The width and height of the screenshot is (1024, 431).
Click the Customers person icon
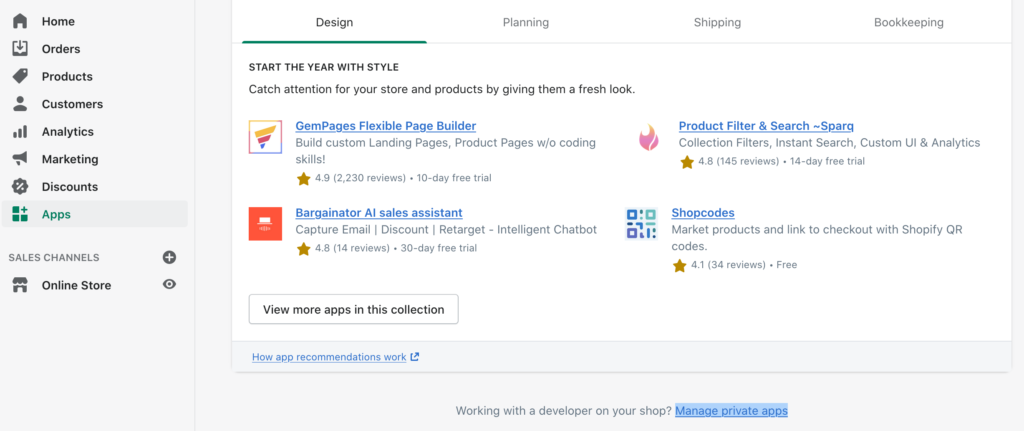[20, 104]
